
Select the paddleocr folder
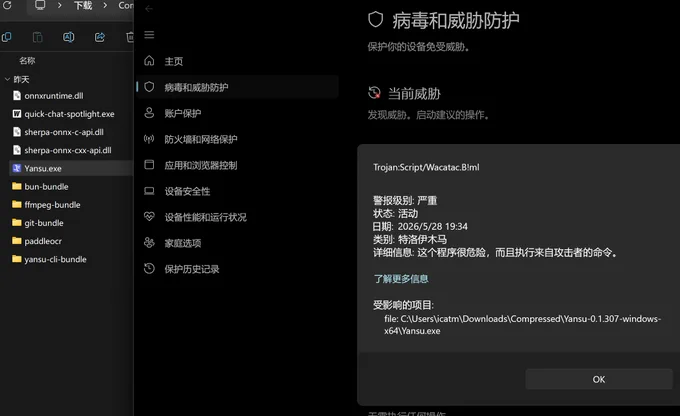[43, 241]
